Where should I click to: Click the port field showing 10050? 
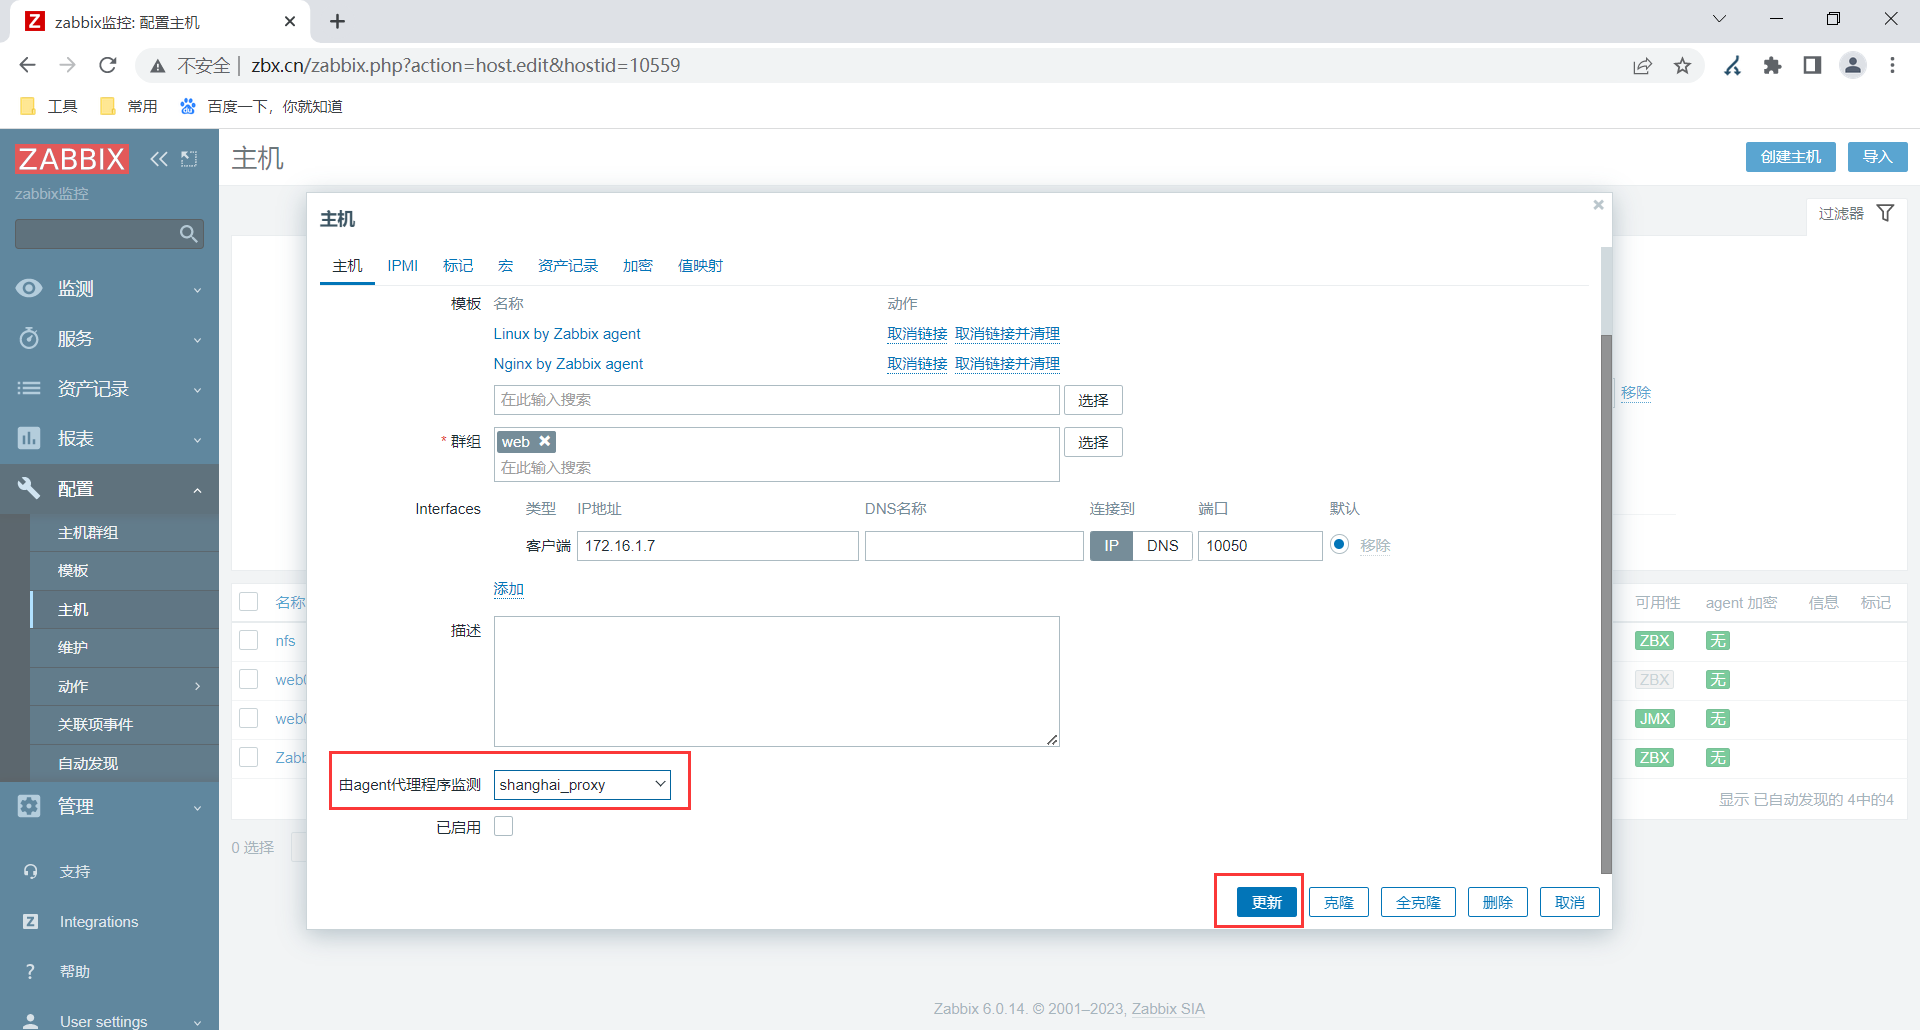pyautogui.click(x=1260, y=545)
